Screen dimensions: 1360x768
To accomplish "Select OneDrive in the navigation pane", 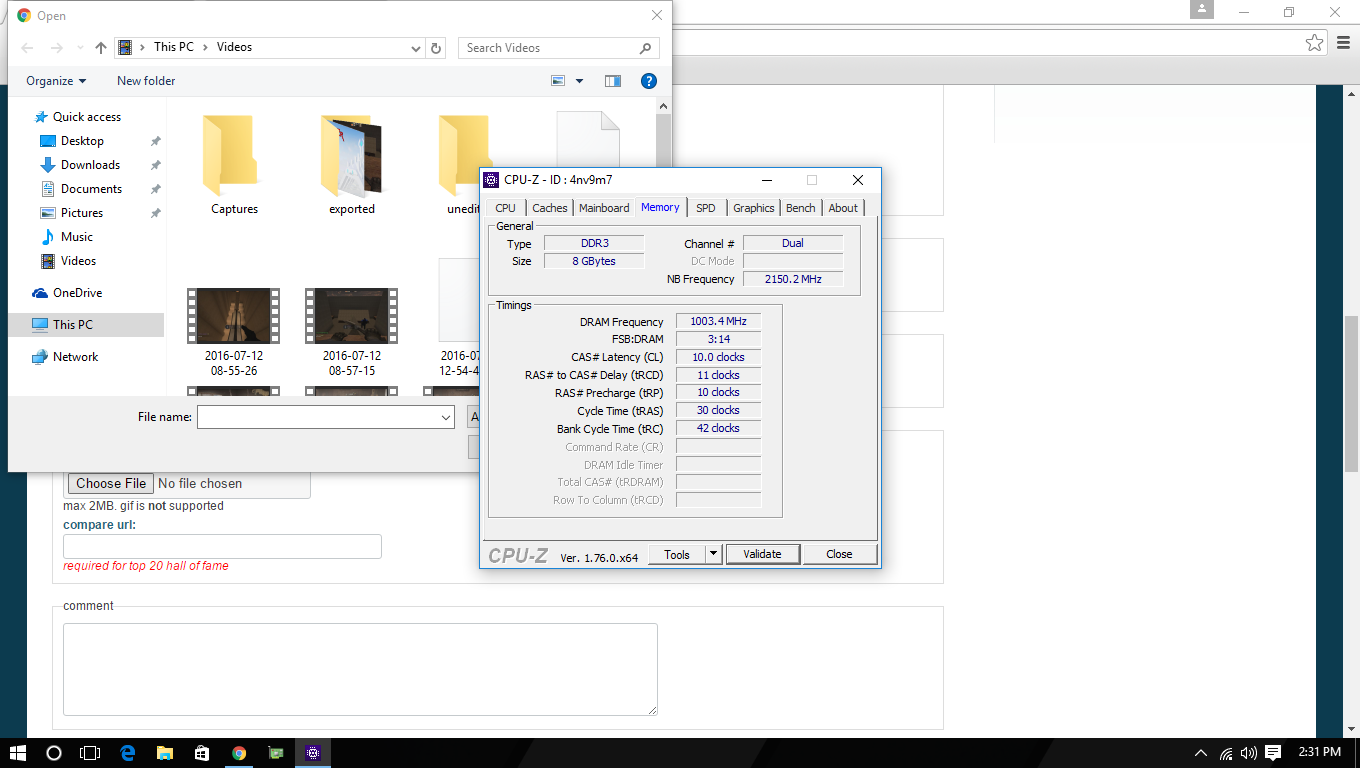I will coord(78,293).
